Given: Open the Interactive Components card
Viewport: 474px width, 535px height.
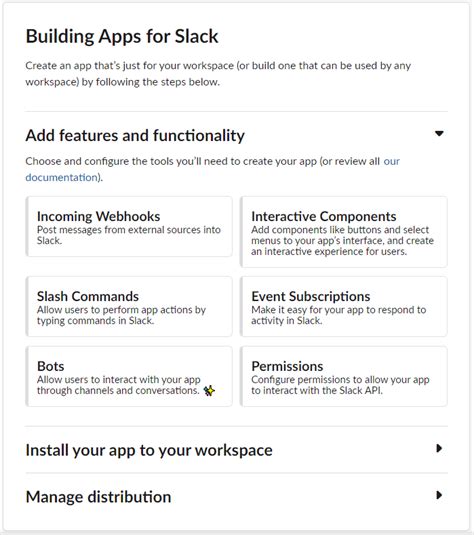Looking at the screenshot, I should click(x=344, y=232).
